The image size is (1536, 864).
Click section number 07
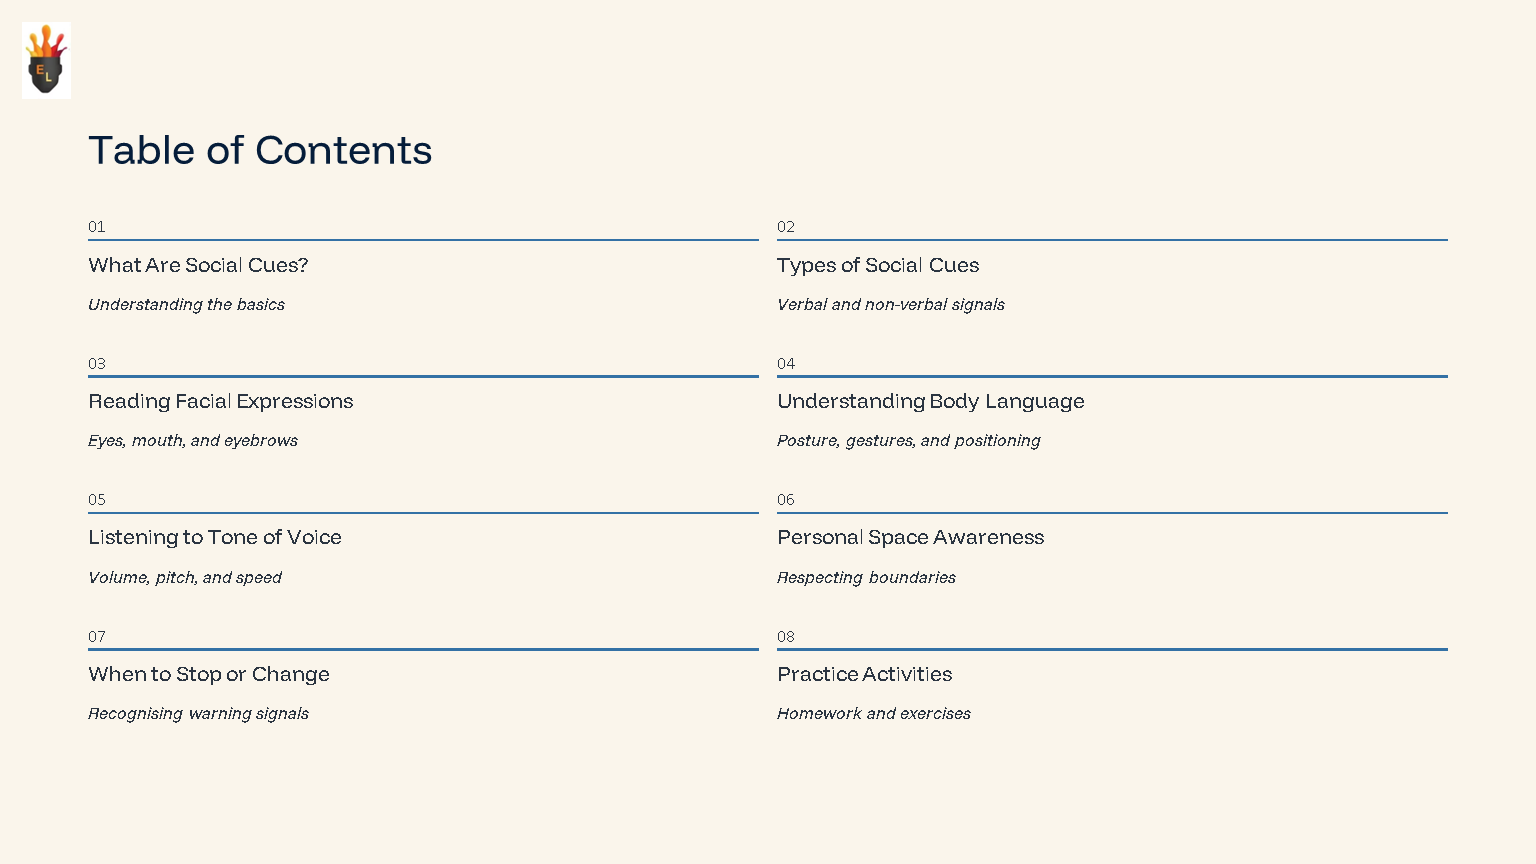pyautogui.click(x=97, y=637)
